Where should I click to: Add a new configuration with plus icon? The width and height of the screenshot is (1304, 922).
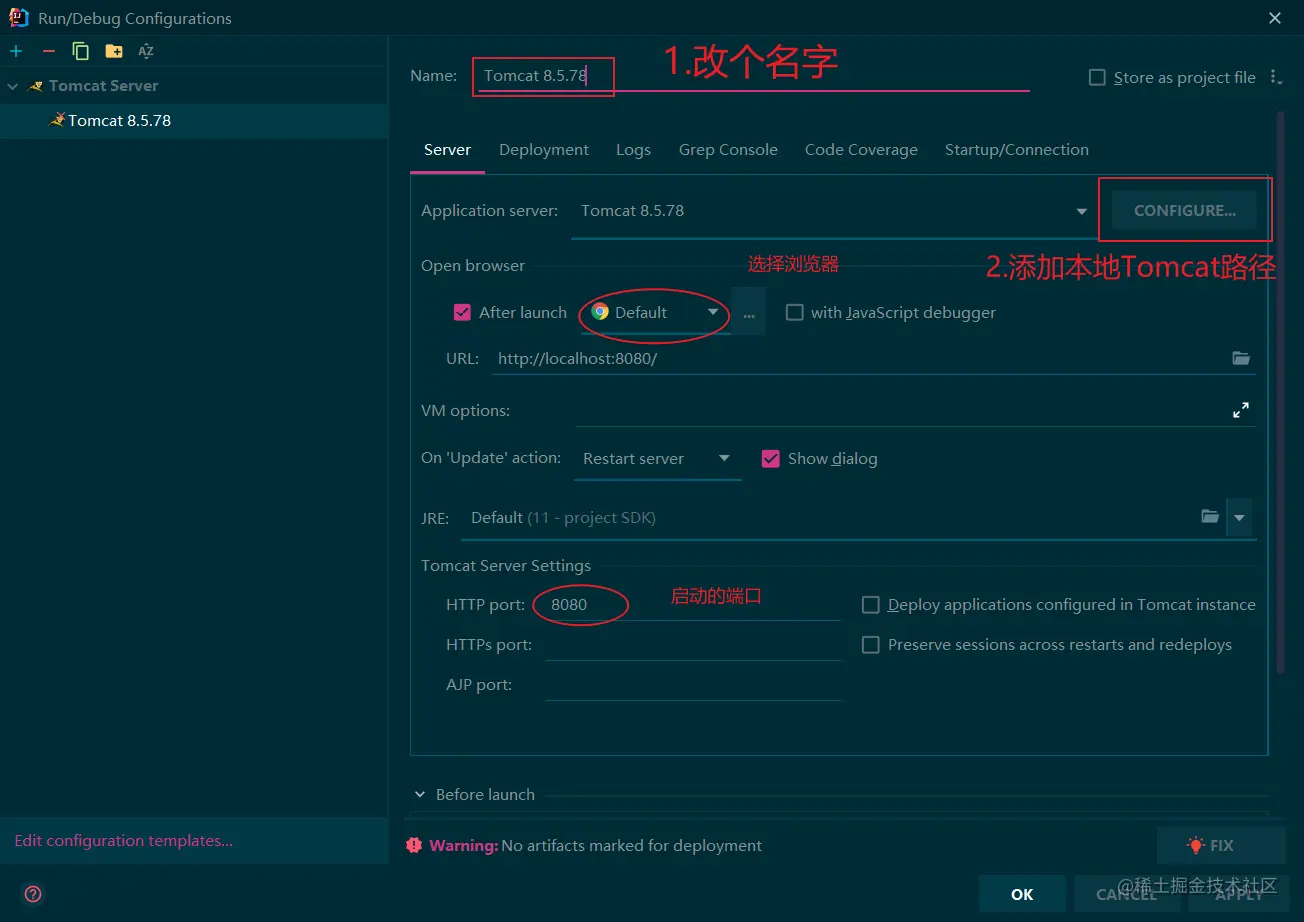click(16, 51)
